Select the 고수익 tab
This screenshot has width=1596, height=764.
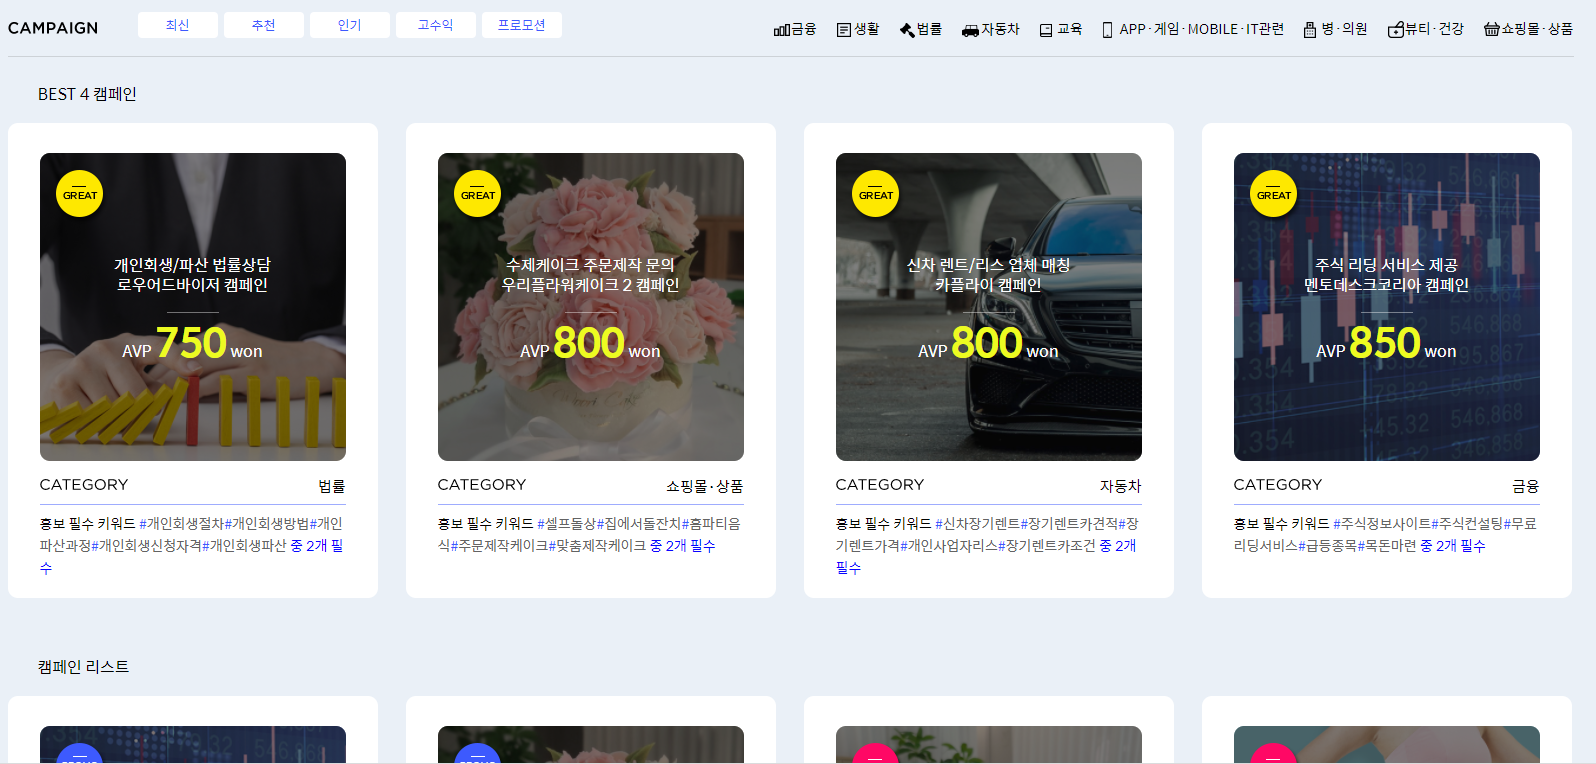coord(436,25)
